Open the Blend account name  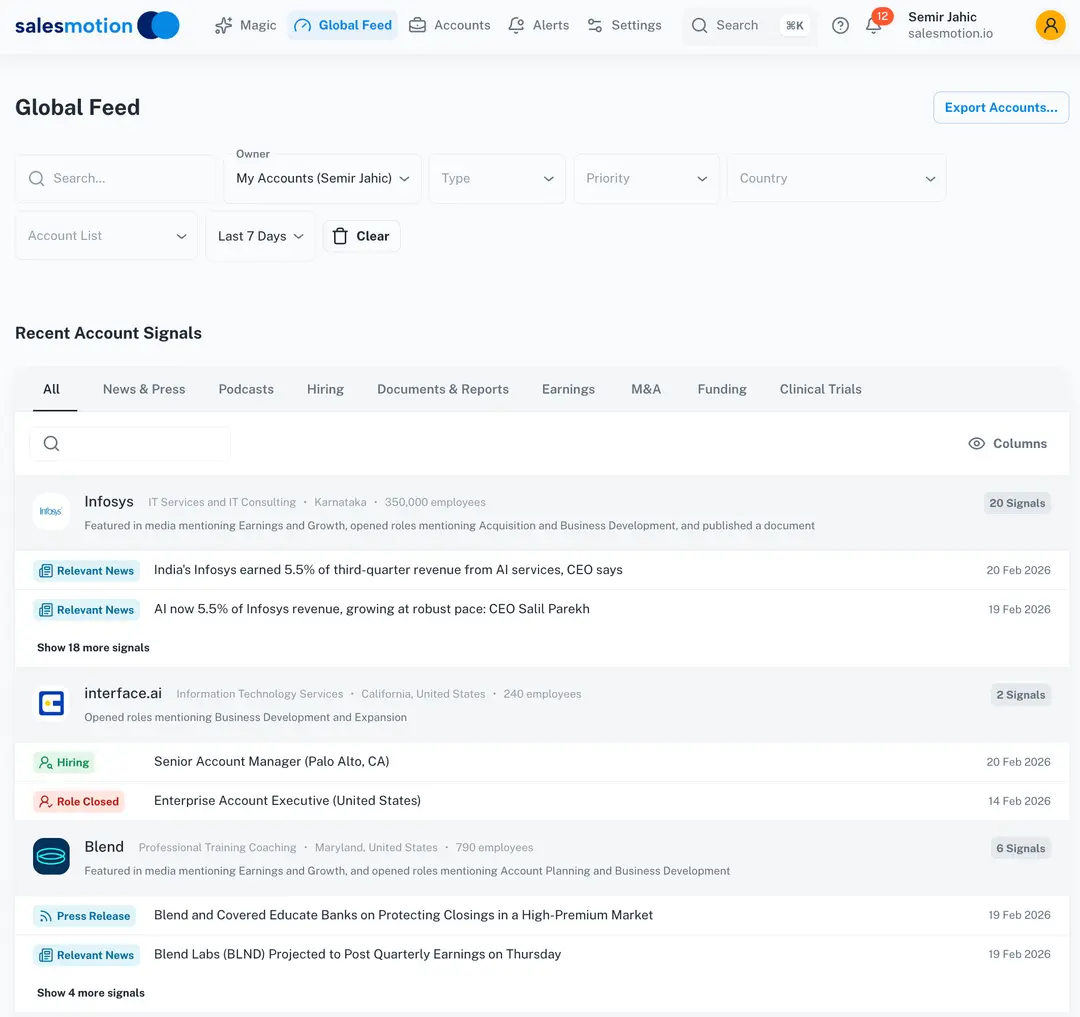coord(104,846)
